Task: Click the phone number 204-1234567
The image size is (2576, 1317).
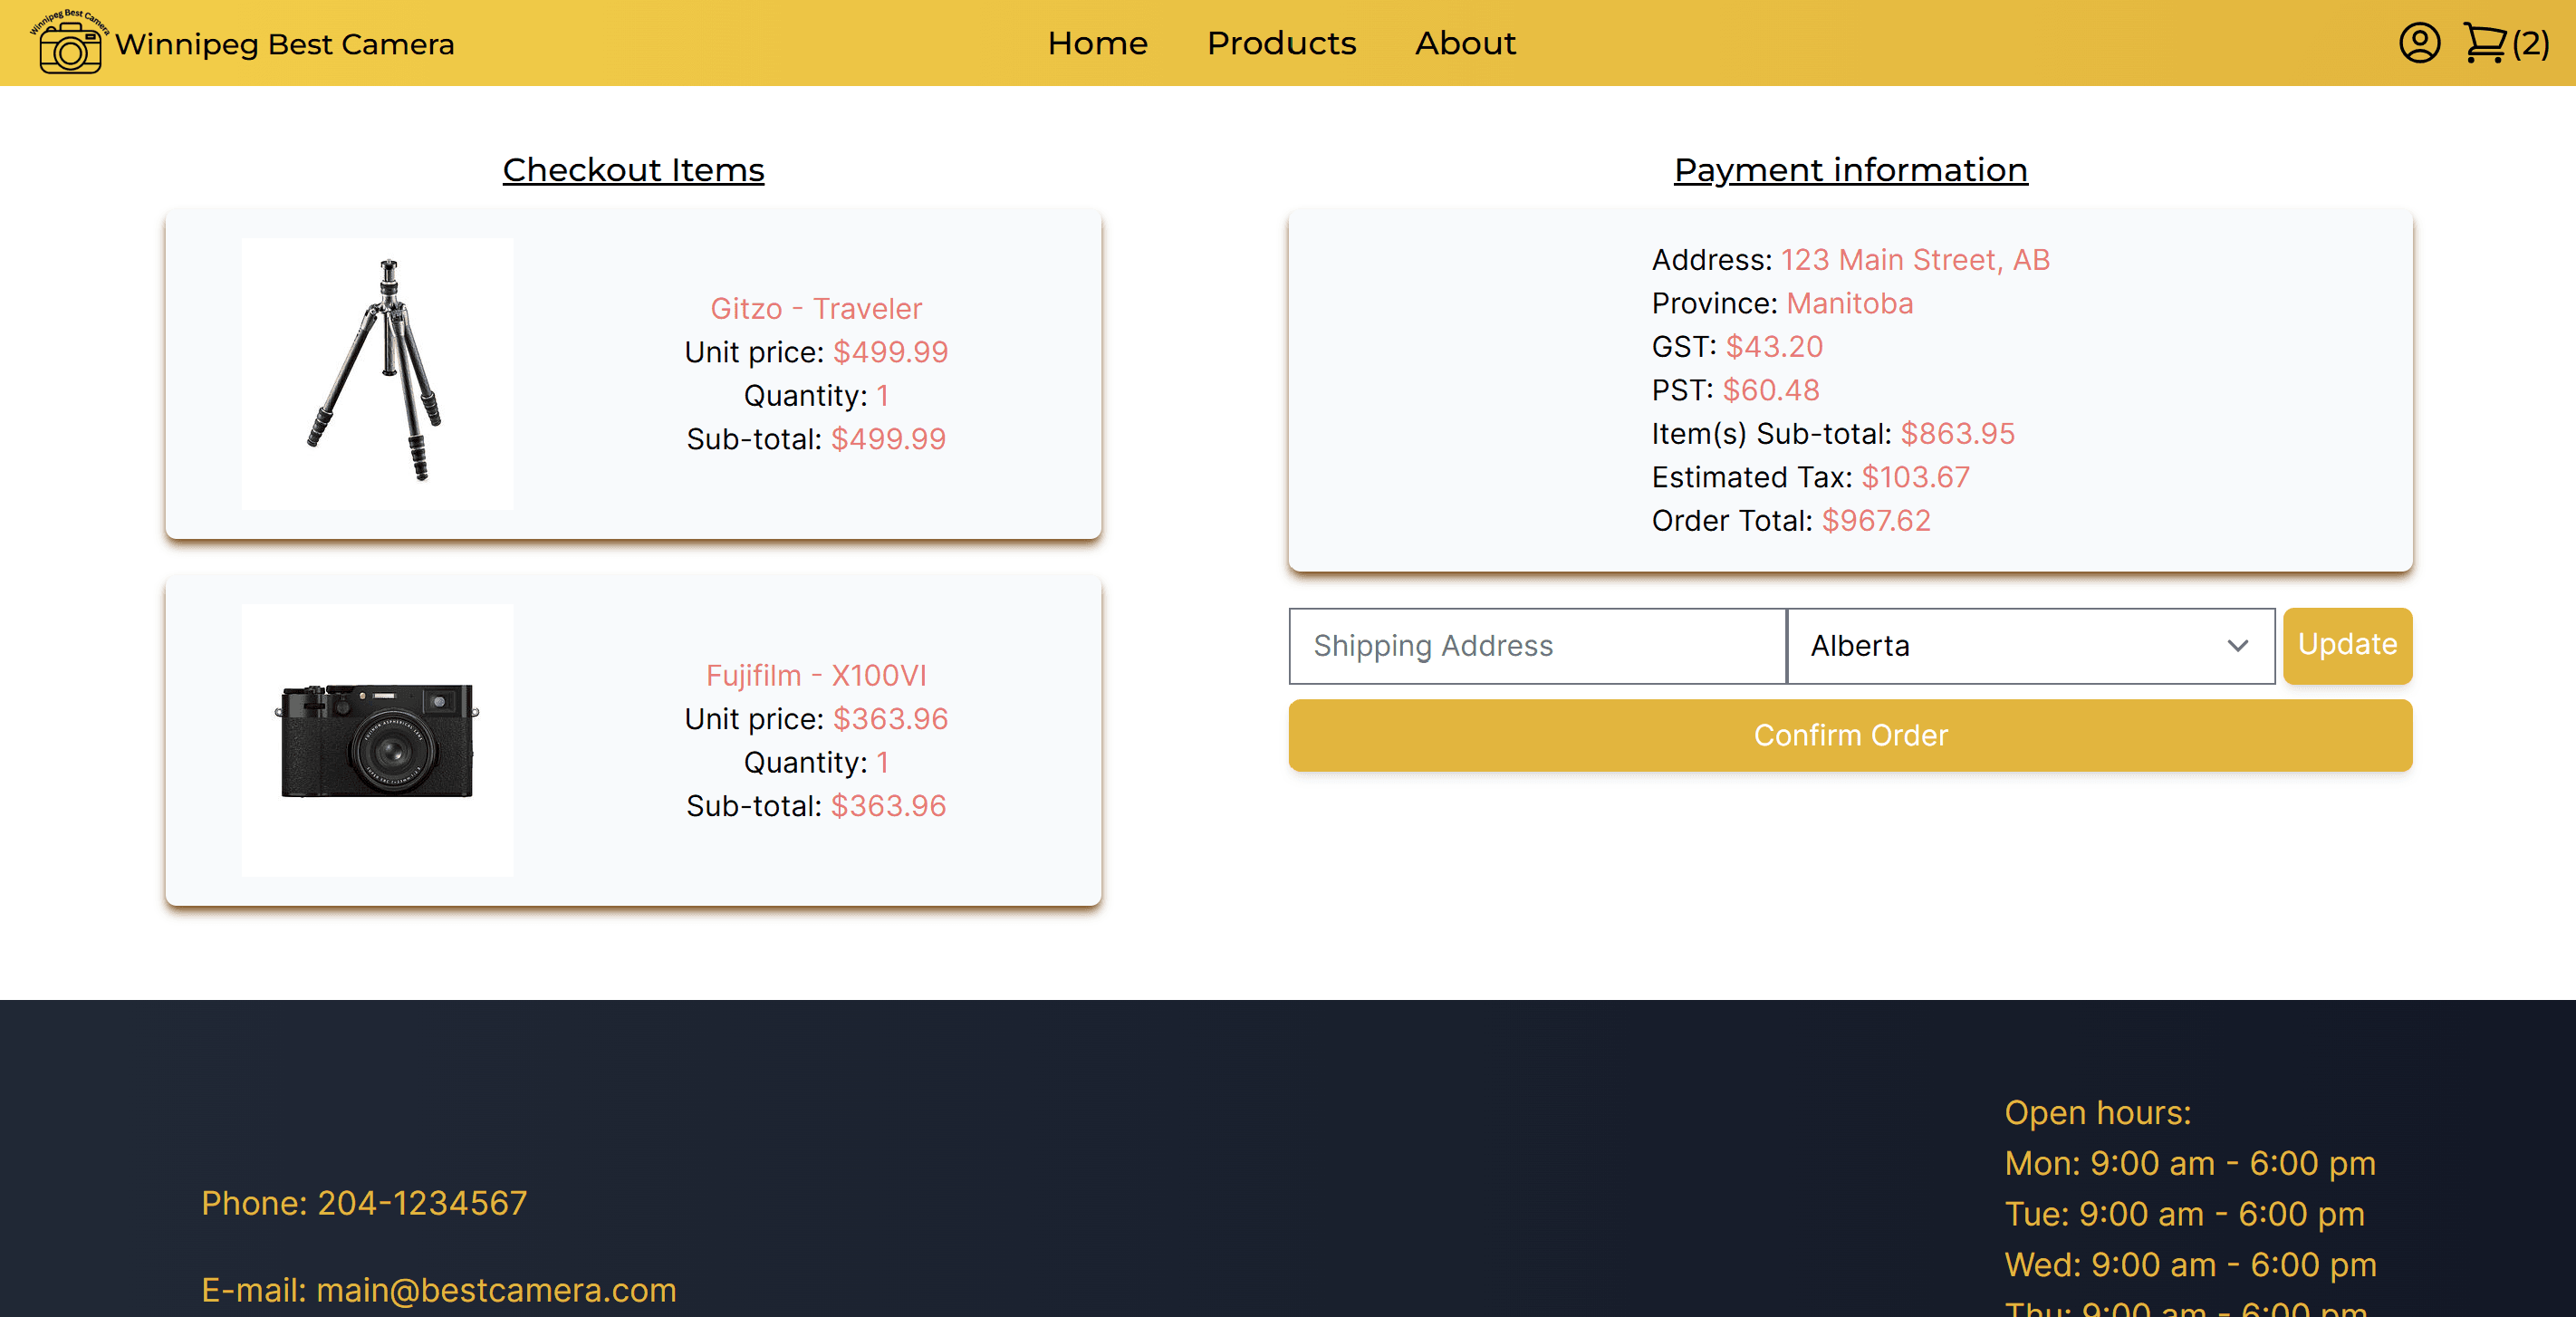Action: tap(422, 1203)
